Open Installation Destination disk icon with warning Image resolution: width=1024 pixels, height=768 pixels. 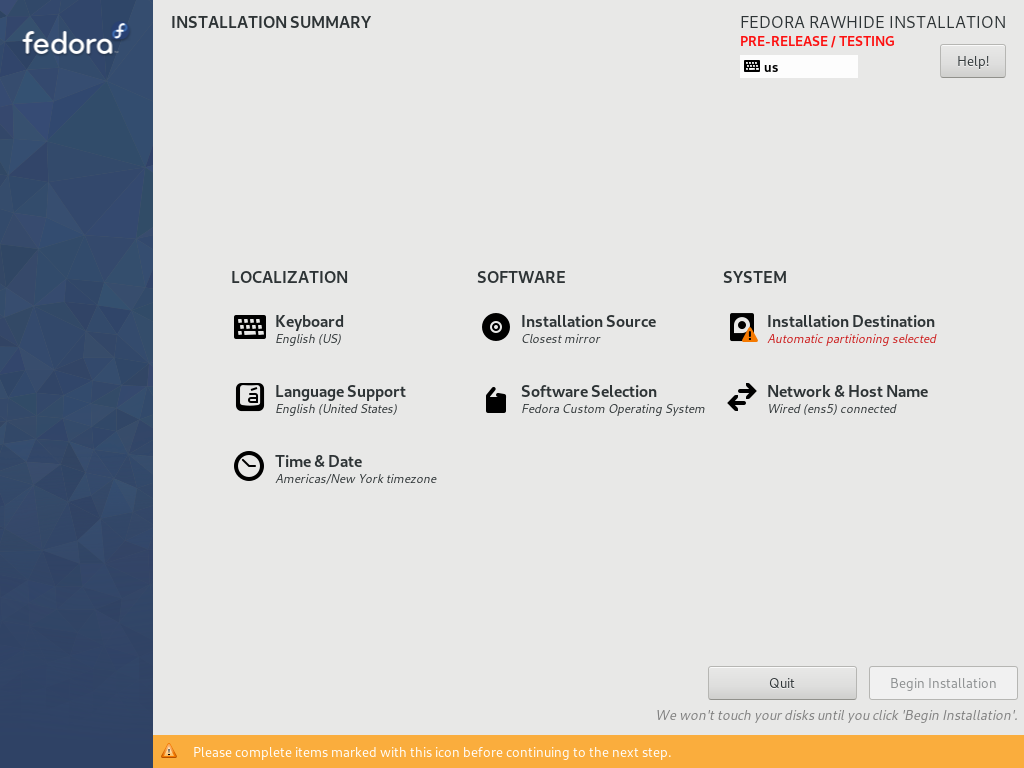click(743, 328)
